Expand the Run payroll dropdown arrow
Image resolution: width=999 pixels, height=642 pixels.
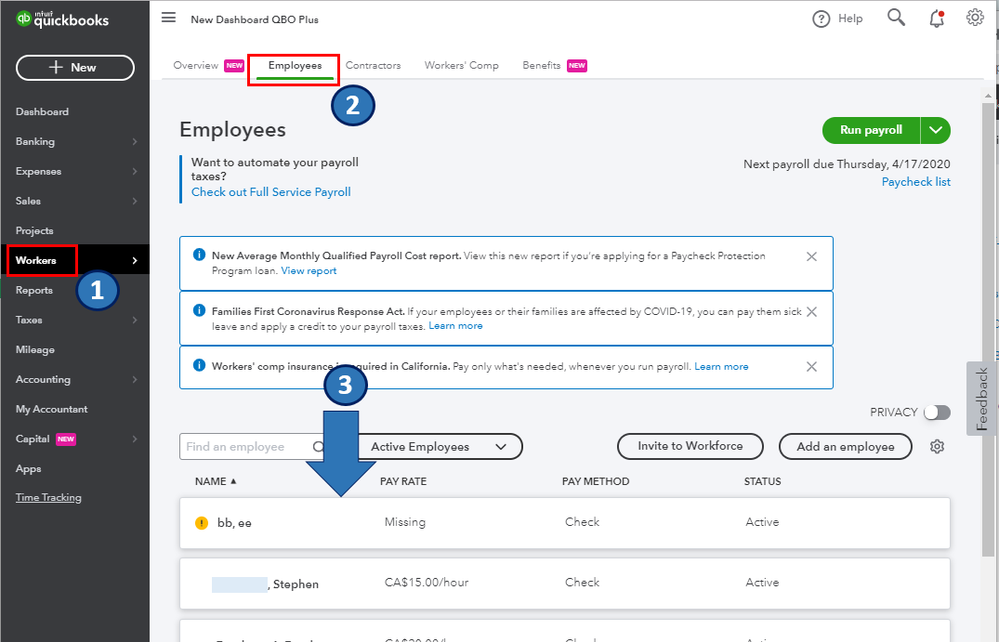(x=936, y=130)
